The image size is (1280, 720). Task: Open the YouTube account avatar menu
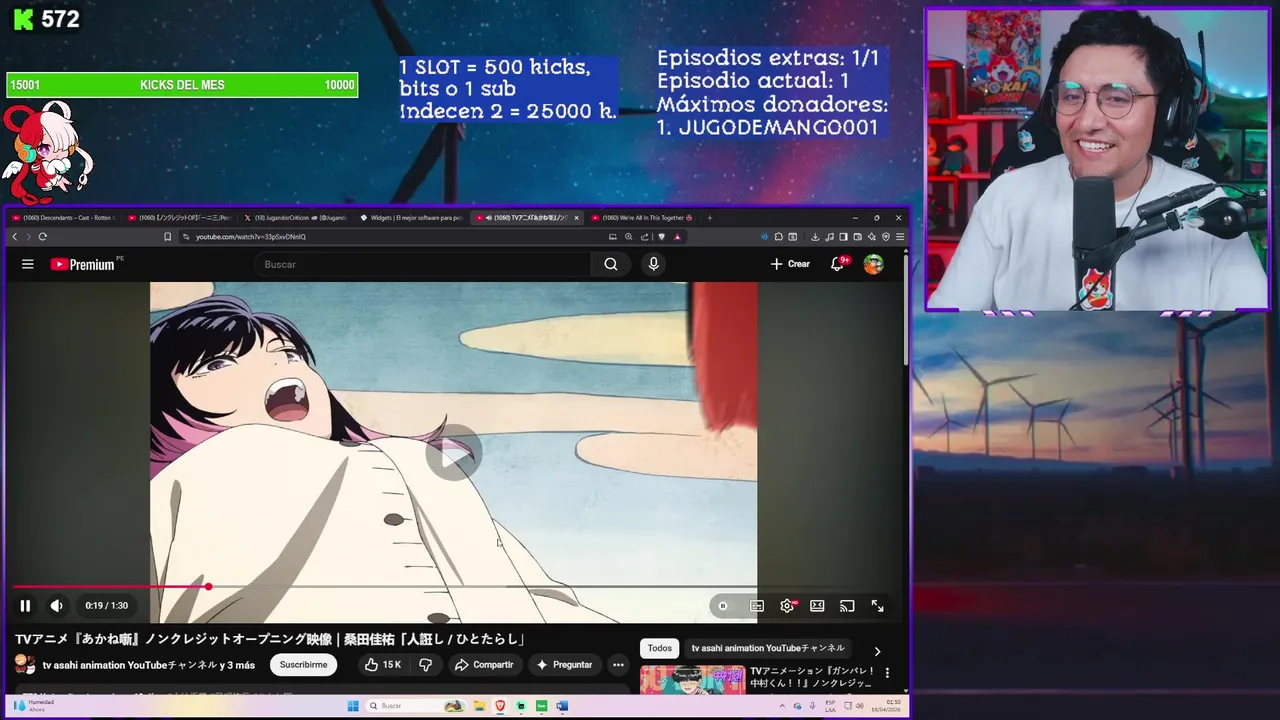tap(874, 264)
